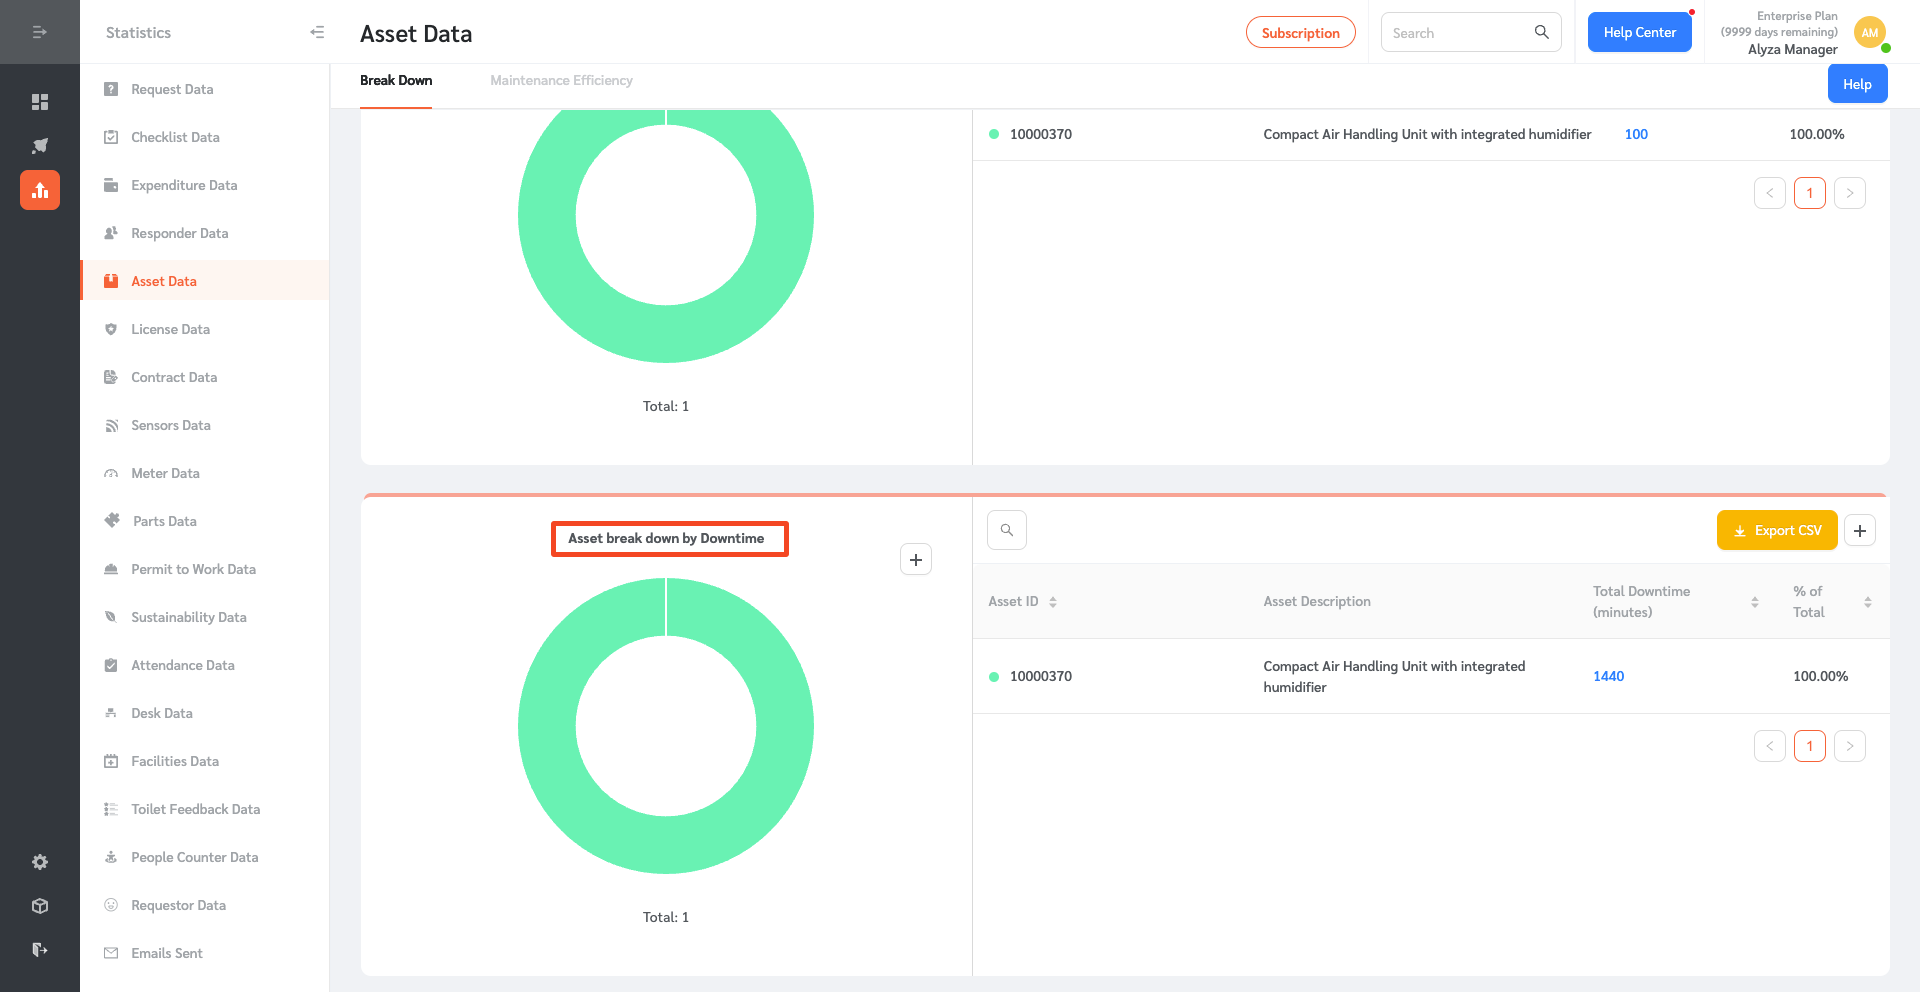Open Permit to Work Data
This screenshot has width=1920, height=992.
click(x=204, y=569)
